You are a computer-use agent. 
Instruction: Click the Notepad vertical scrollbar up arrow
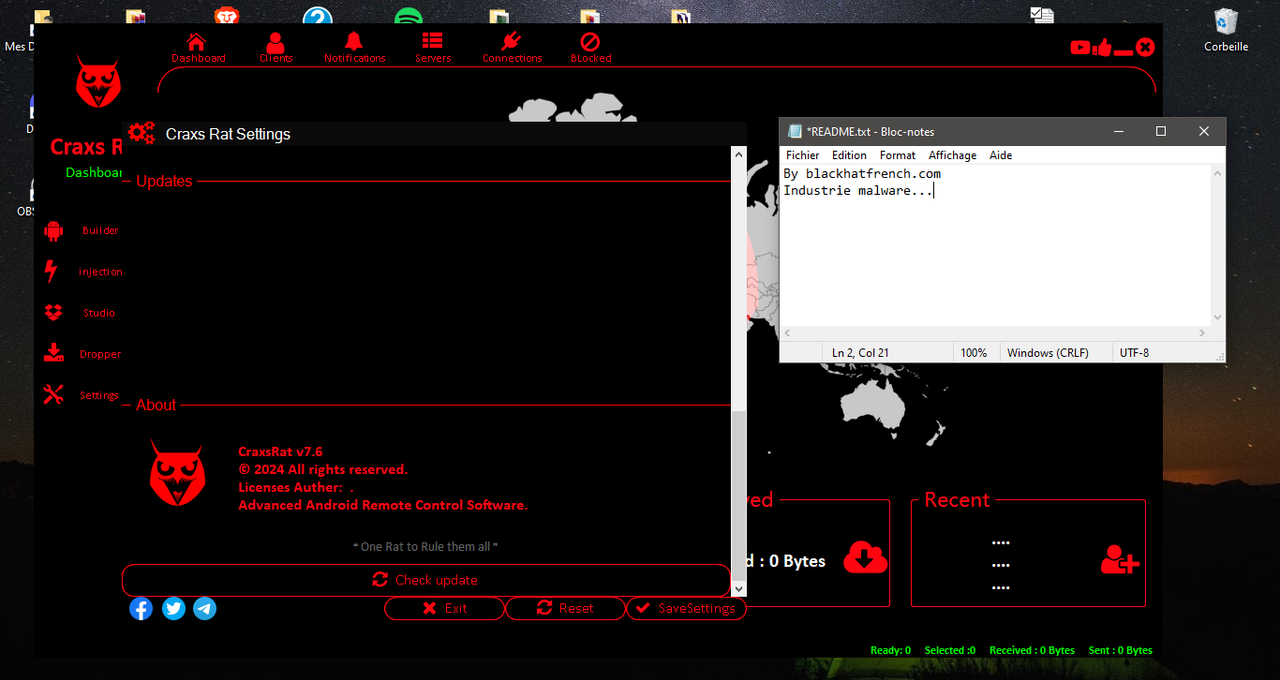tap(1218, 173)
